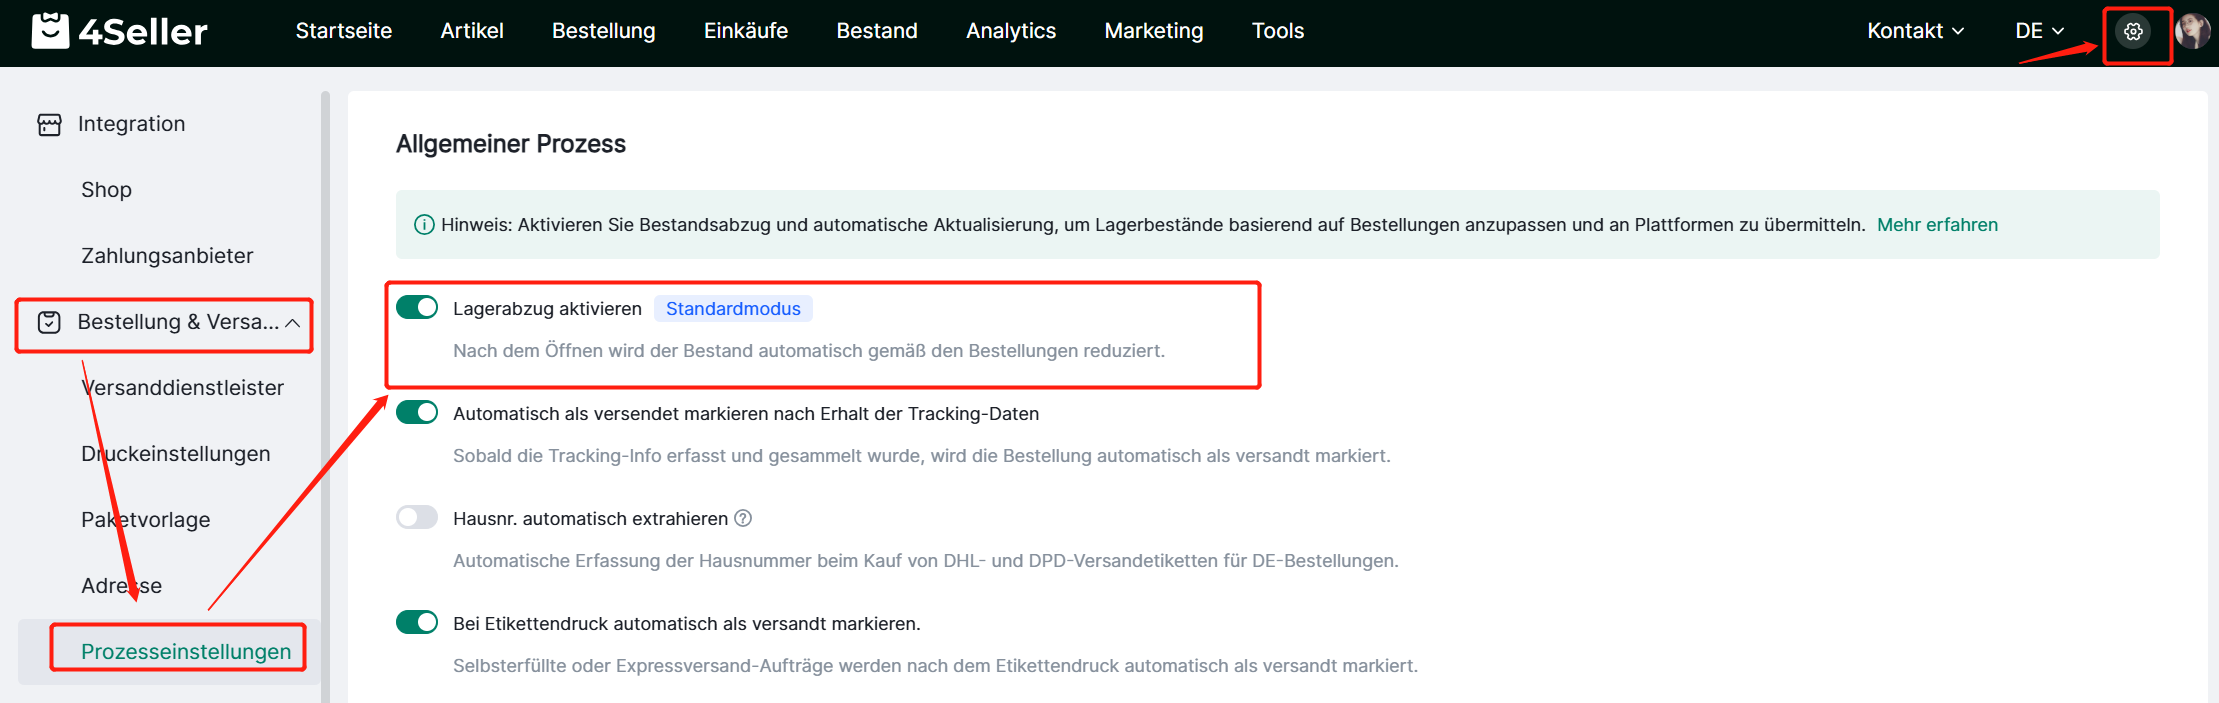This screenshot has width=2219, height=703.
Task: Click the user profile avatar
Action: coord(2192,32)
